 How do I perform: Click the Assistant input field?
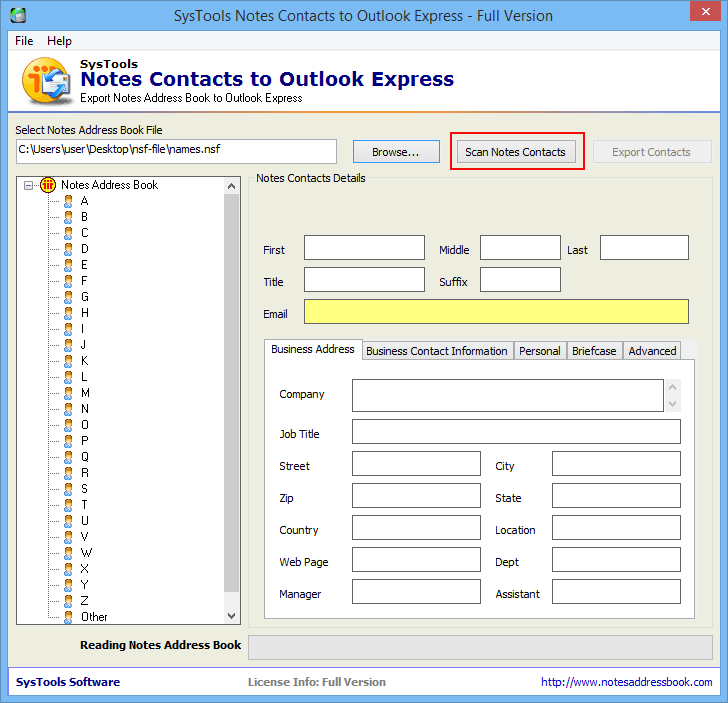[617, 592]
